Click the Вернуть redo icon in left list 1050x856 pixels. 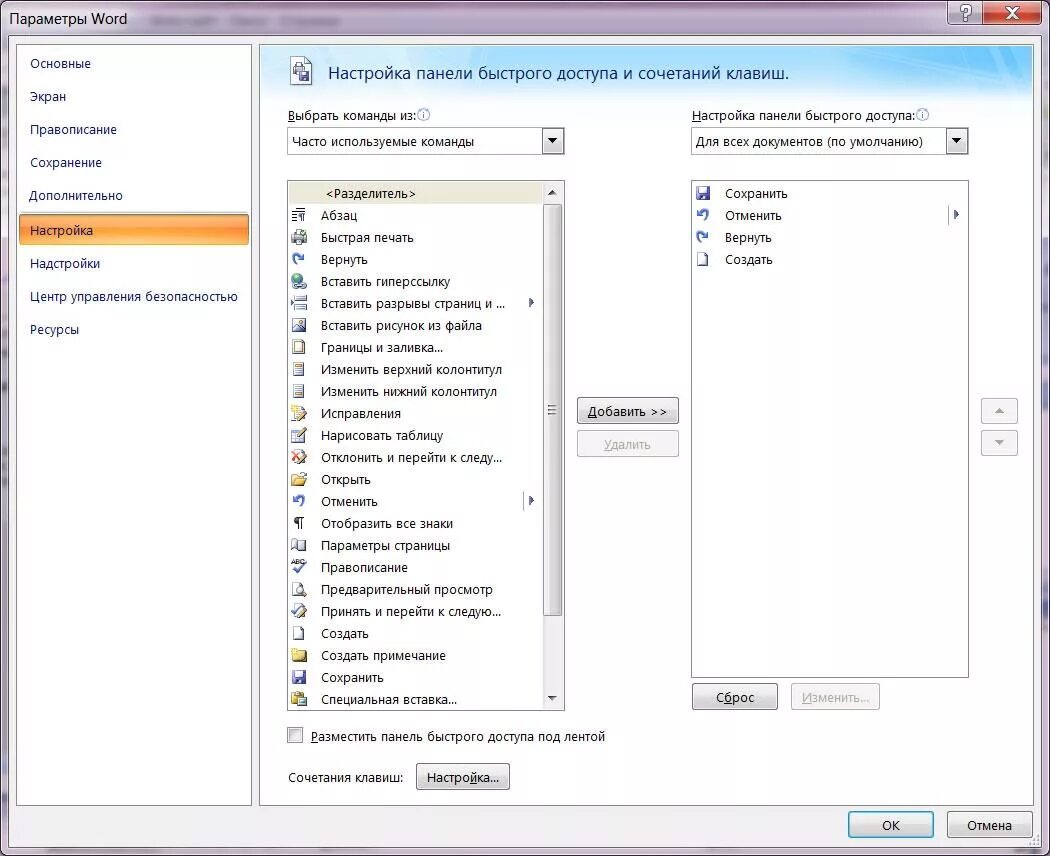point(299,259)
